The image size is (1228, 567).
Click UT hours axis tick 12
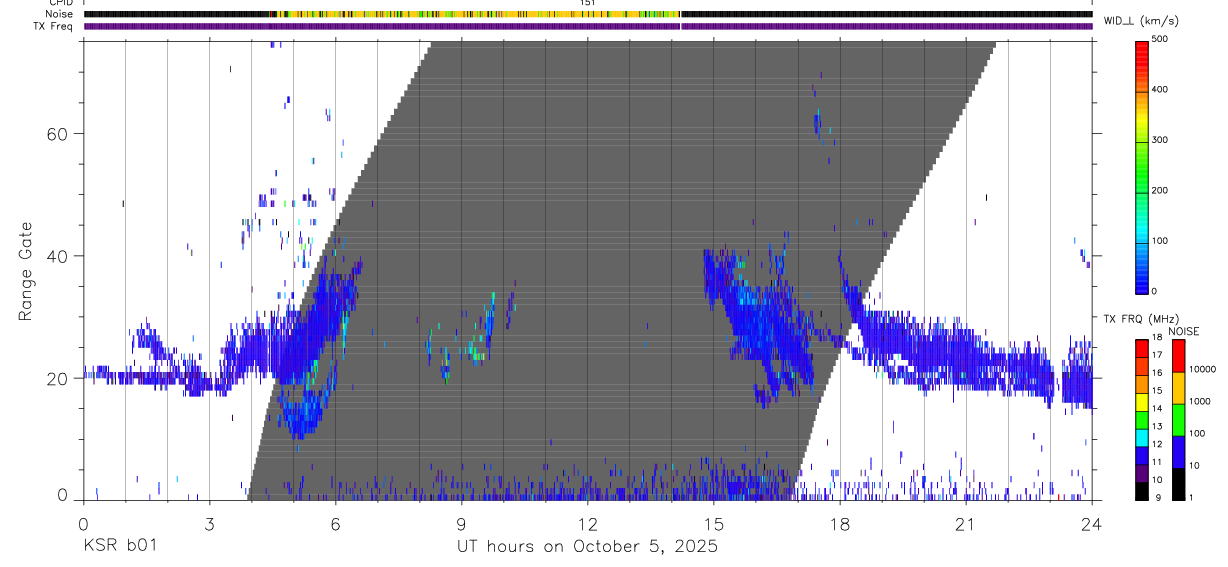pyautogui.click(x=587, y=524)
